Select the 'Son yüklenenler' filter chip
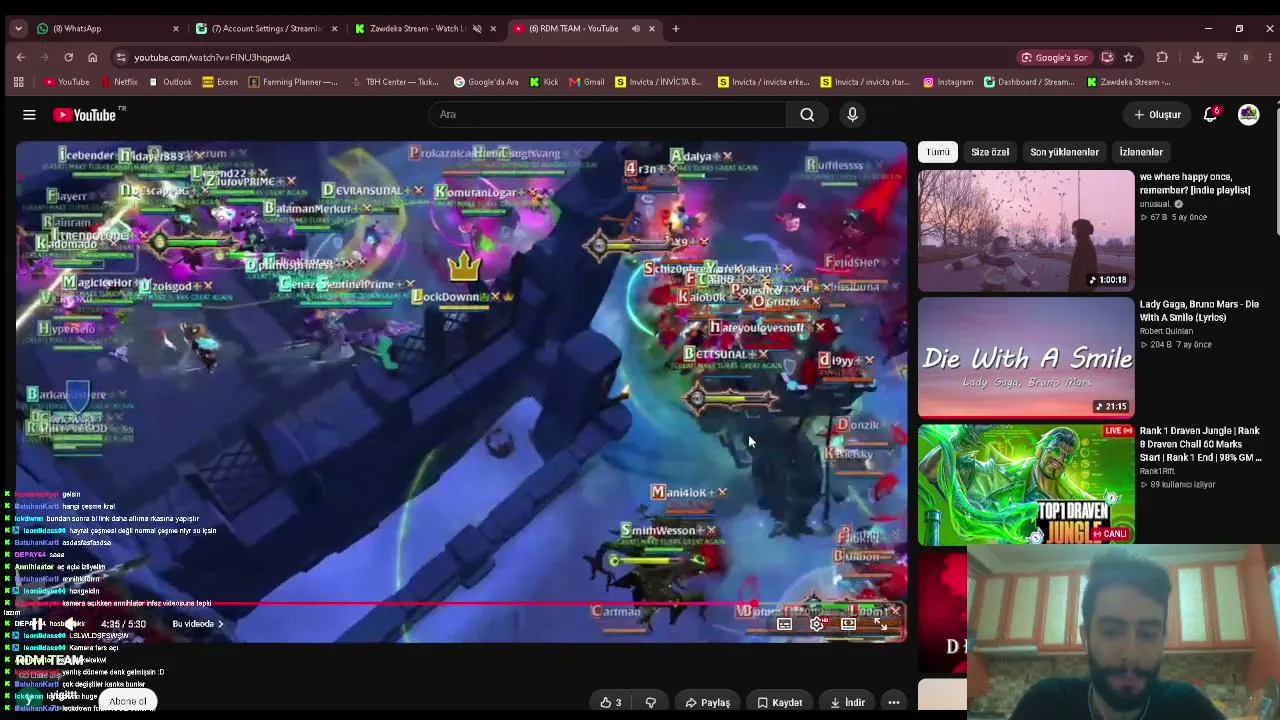 coord(1064,152)
